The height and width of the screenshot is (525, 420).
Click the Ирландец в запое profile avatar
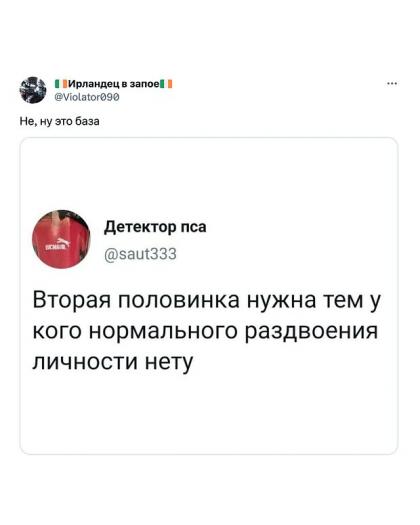pyautogui.click(x=33, y=90)
